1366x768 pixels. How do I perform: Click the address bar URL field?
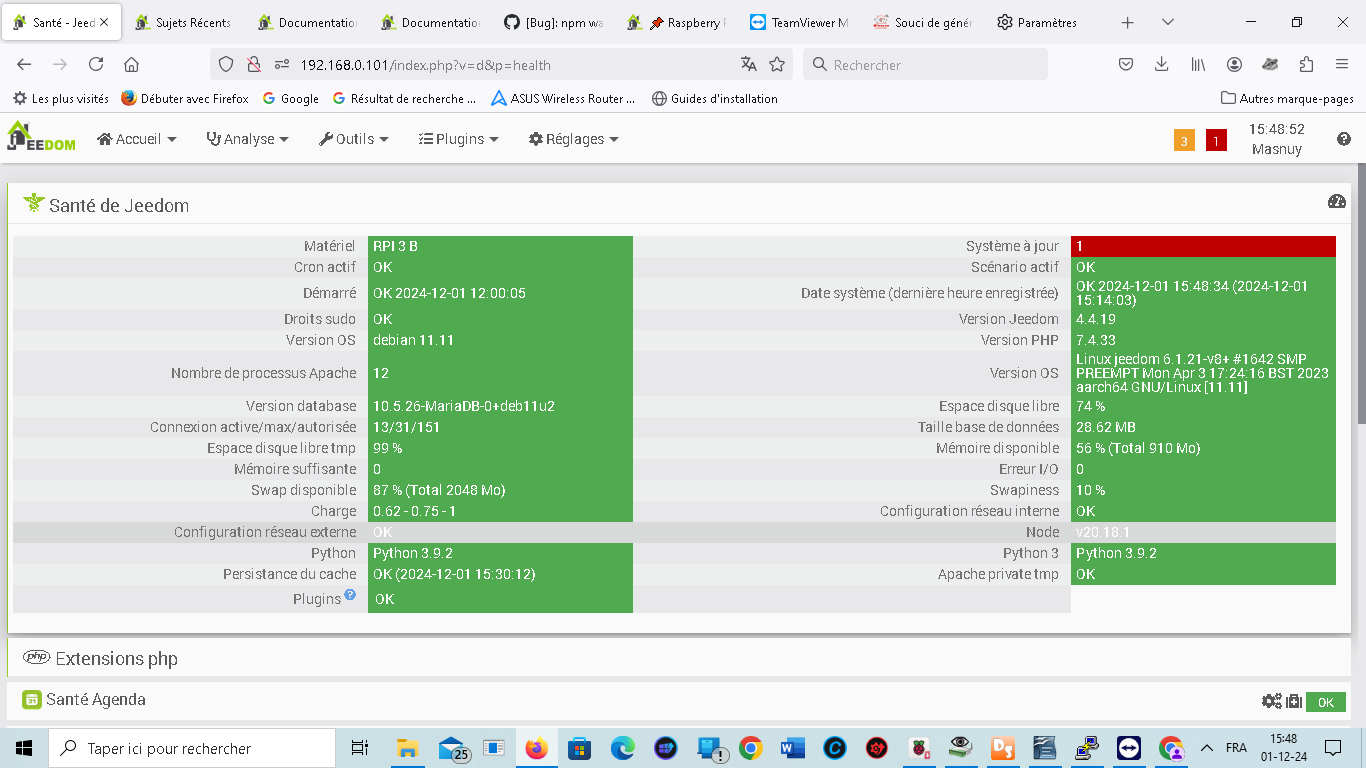[500, 65]
